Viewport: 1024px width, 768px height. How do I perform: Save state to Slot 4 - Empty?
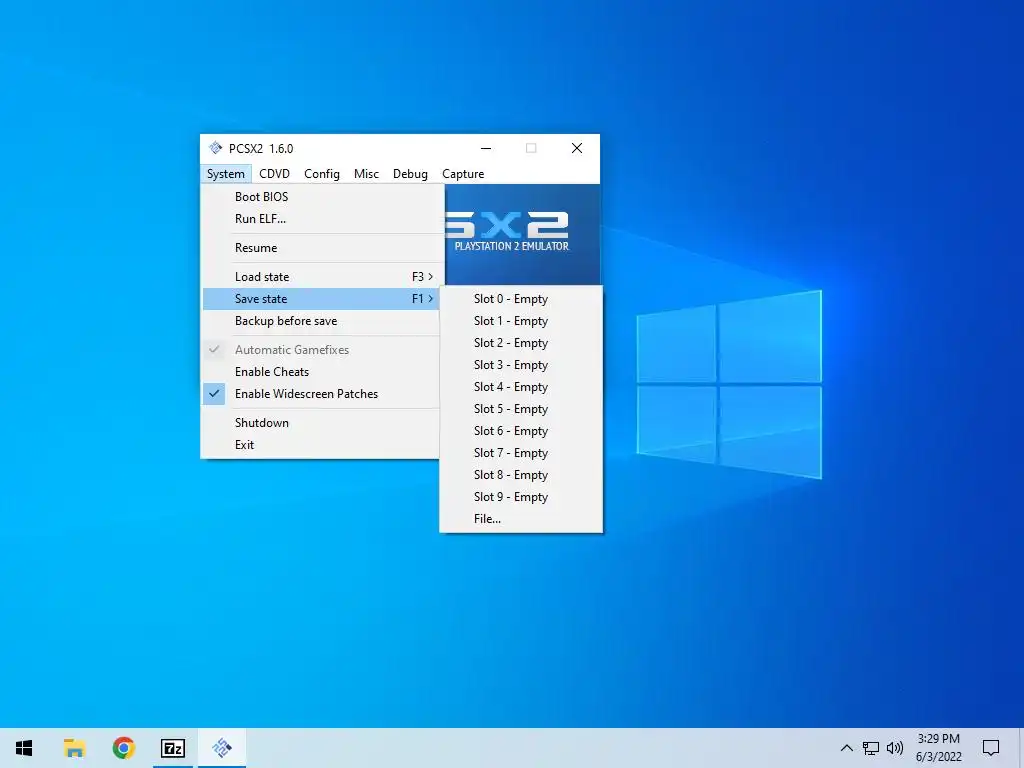coord(521,387)
